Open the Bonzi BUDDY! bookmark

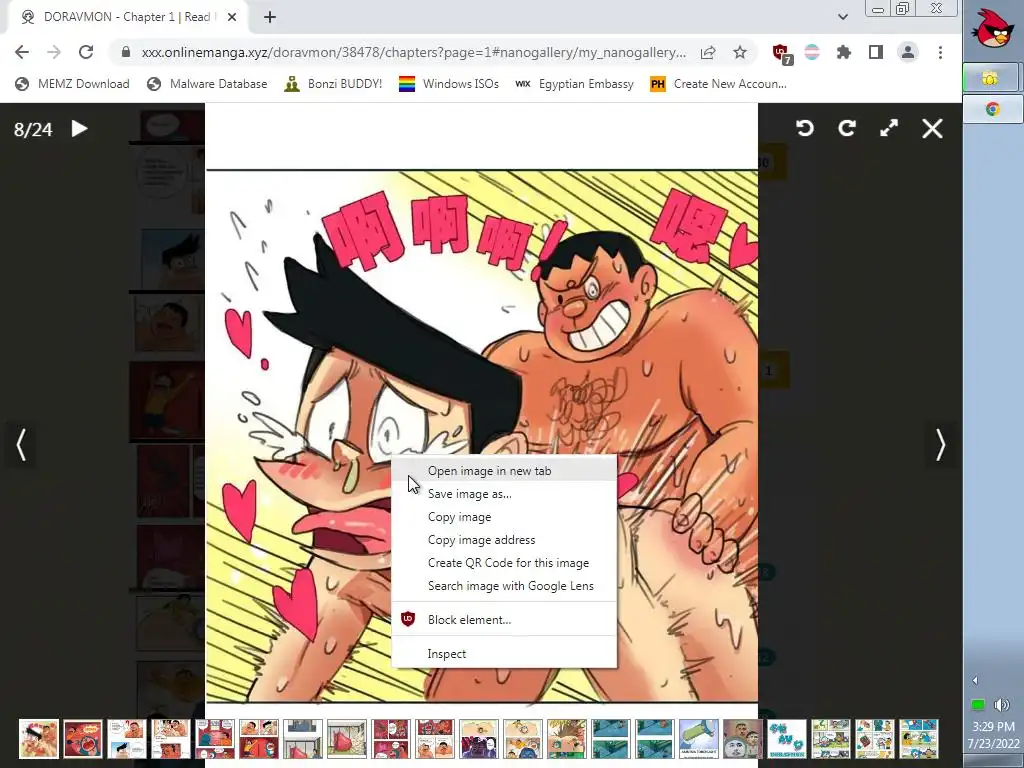click(x=333, y=84)
